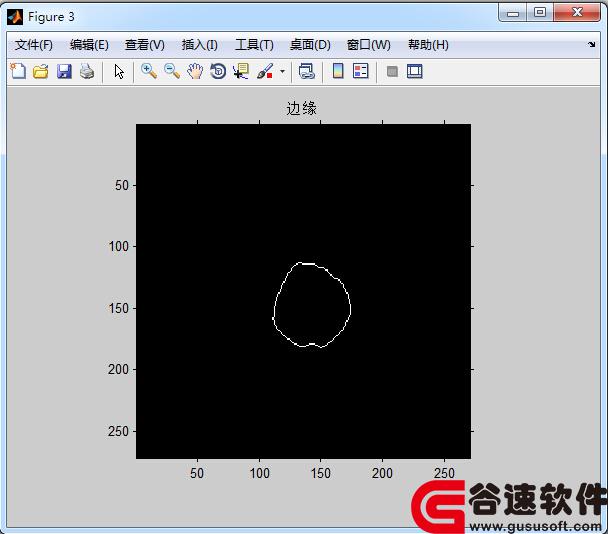Click the MATLAB logo in title bar
The image size is (608, 534).
coord(15,17)
